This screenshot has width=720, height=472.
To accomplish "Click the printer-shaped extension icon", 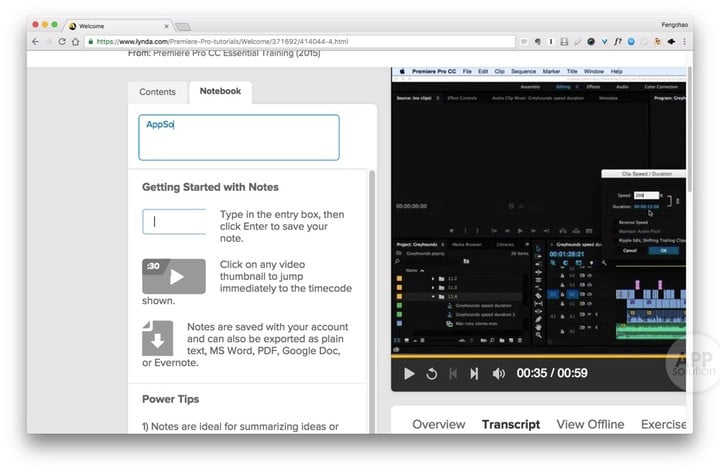I will coord(564,41).
